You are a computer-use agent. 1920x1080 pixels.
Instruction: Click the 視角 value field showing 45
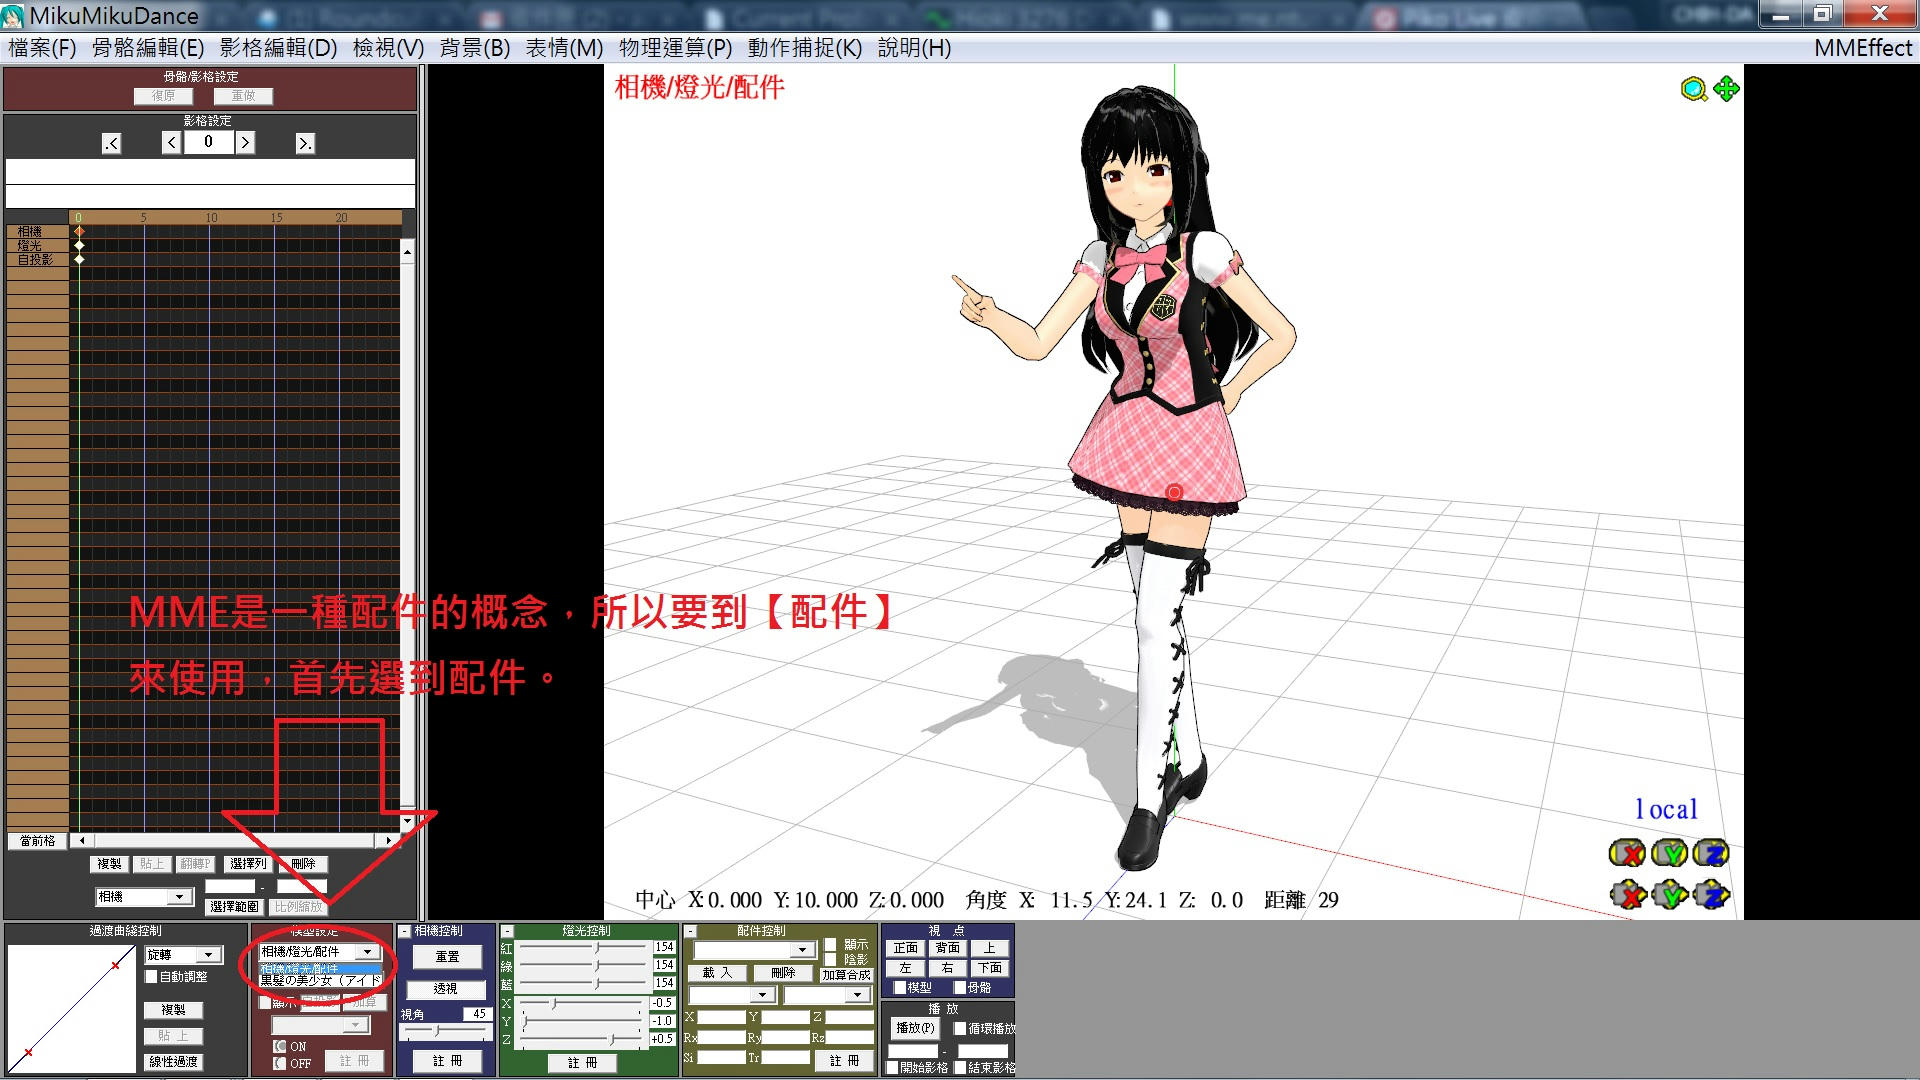[477, 1014]
